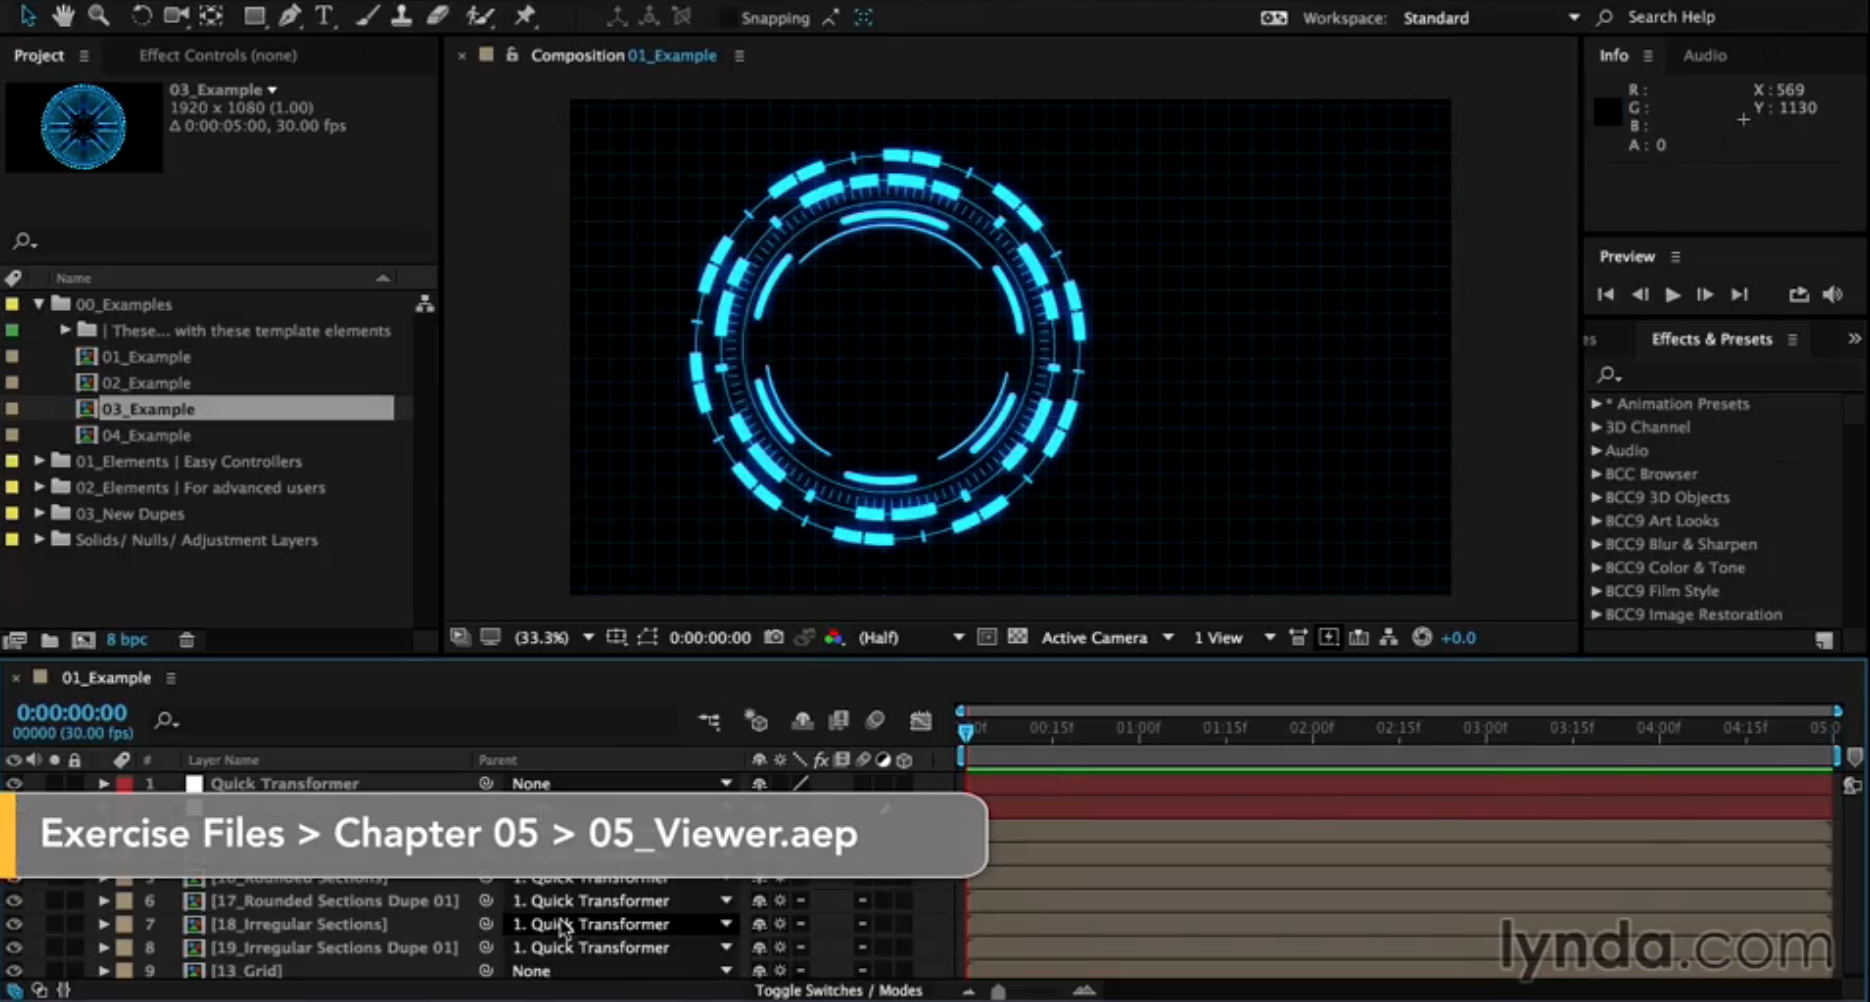Image resolution: width=1870 pixels, height=1002 pixels.
Task: Click the show channel color icon
Action: [834, 637]
